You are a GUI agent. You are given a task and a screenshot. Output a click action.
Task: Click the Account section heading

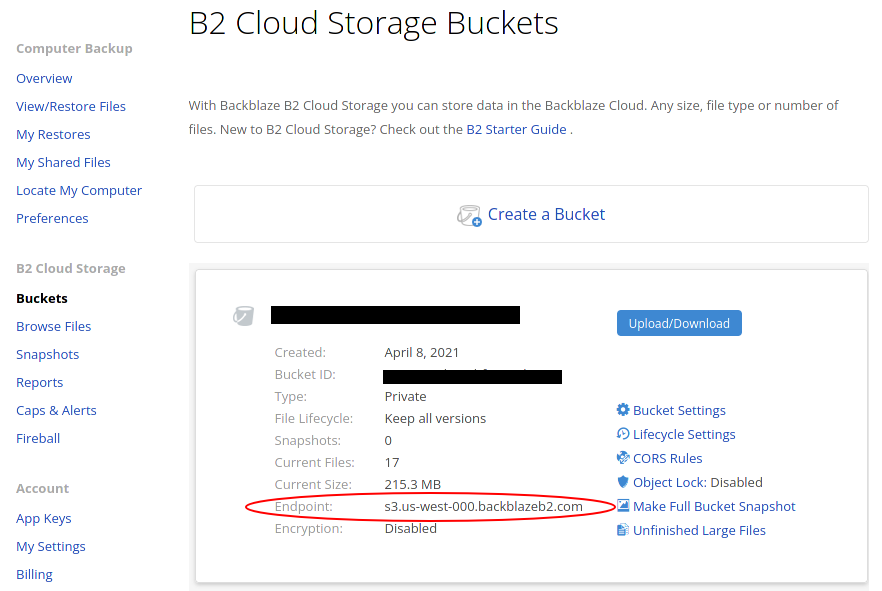(42, 489)
